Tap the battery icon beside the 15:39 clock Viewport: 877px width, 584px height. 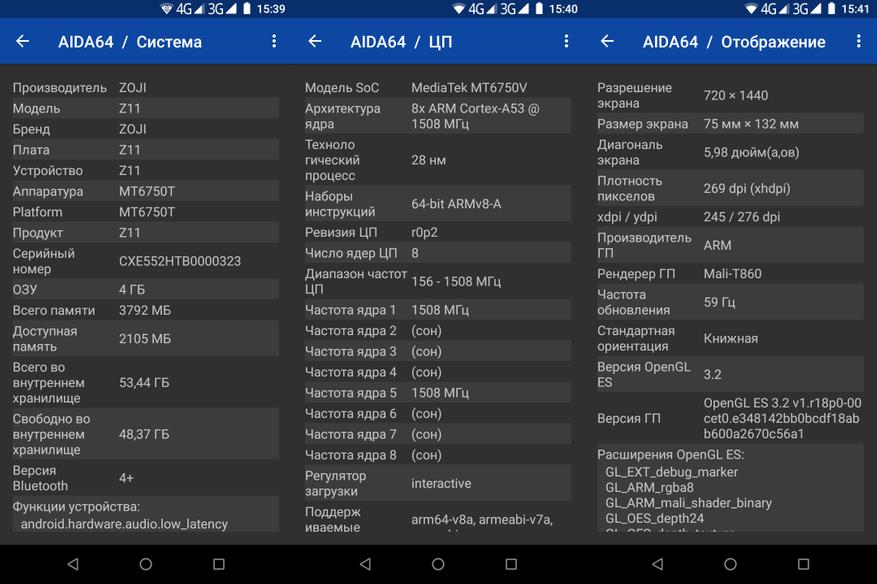(247, 8)
